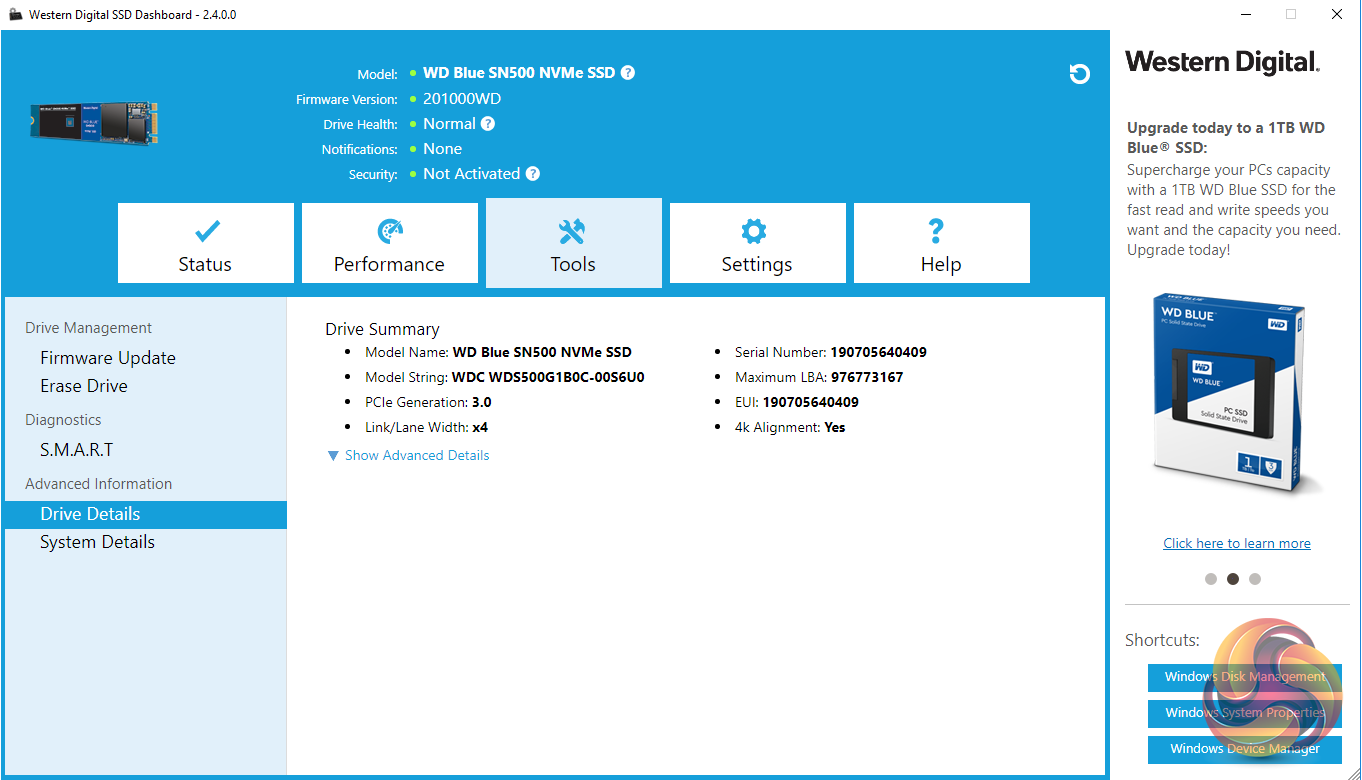Click the Maximum LBA value 976773167
The image size is (1362, 780).
click(866, 377)
